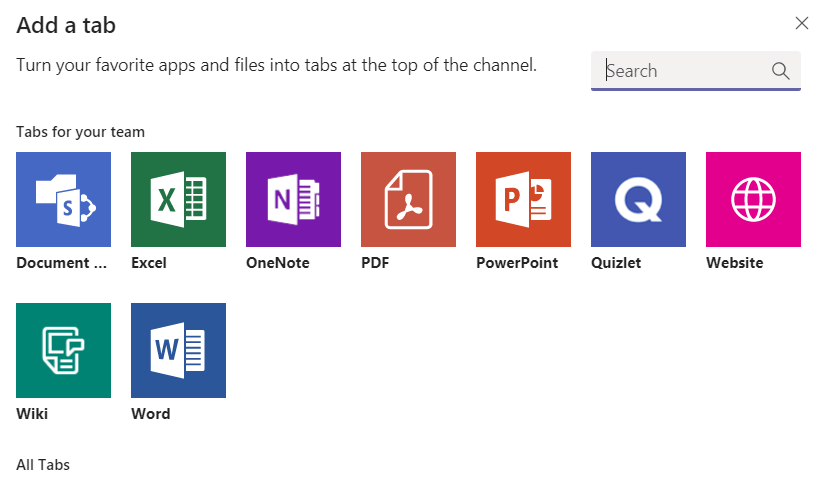Select the "Wiki" label below the tile
The width and height of the screenshot is (816, 478).
click(x=32, y=414)
